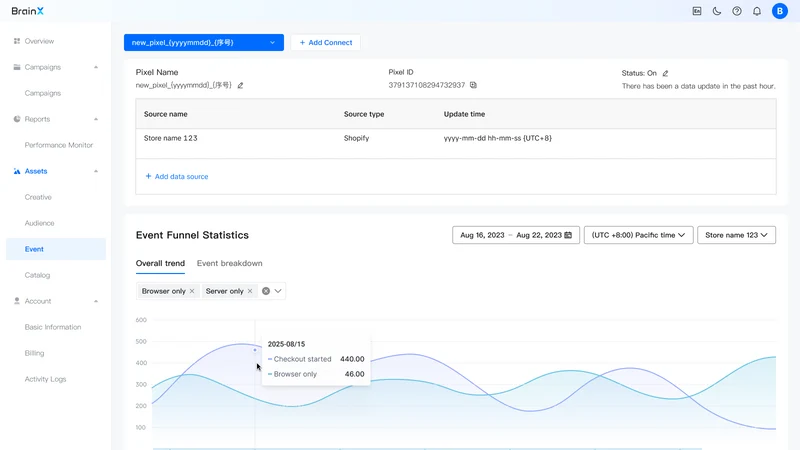The height and width of the screenshot is (450, 800).
Task: Click the Pixel ID number text
Action: (x=427, y=85)
